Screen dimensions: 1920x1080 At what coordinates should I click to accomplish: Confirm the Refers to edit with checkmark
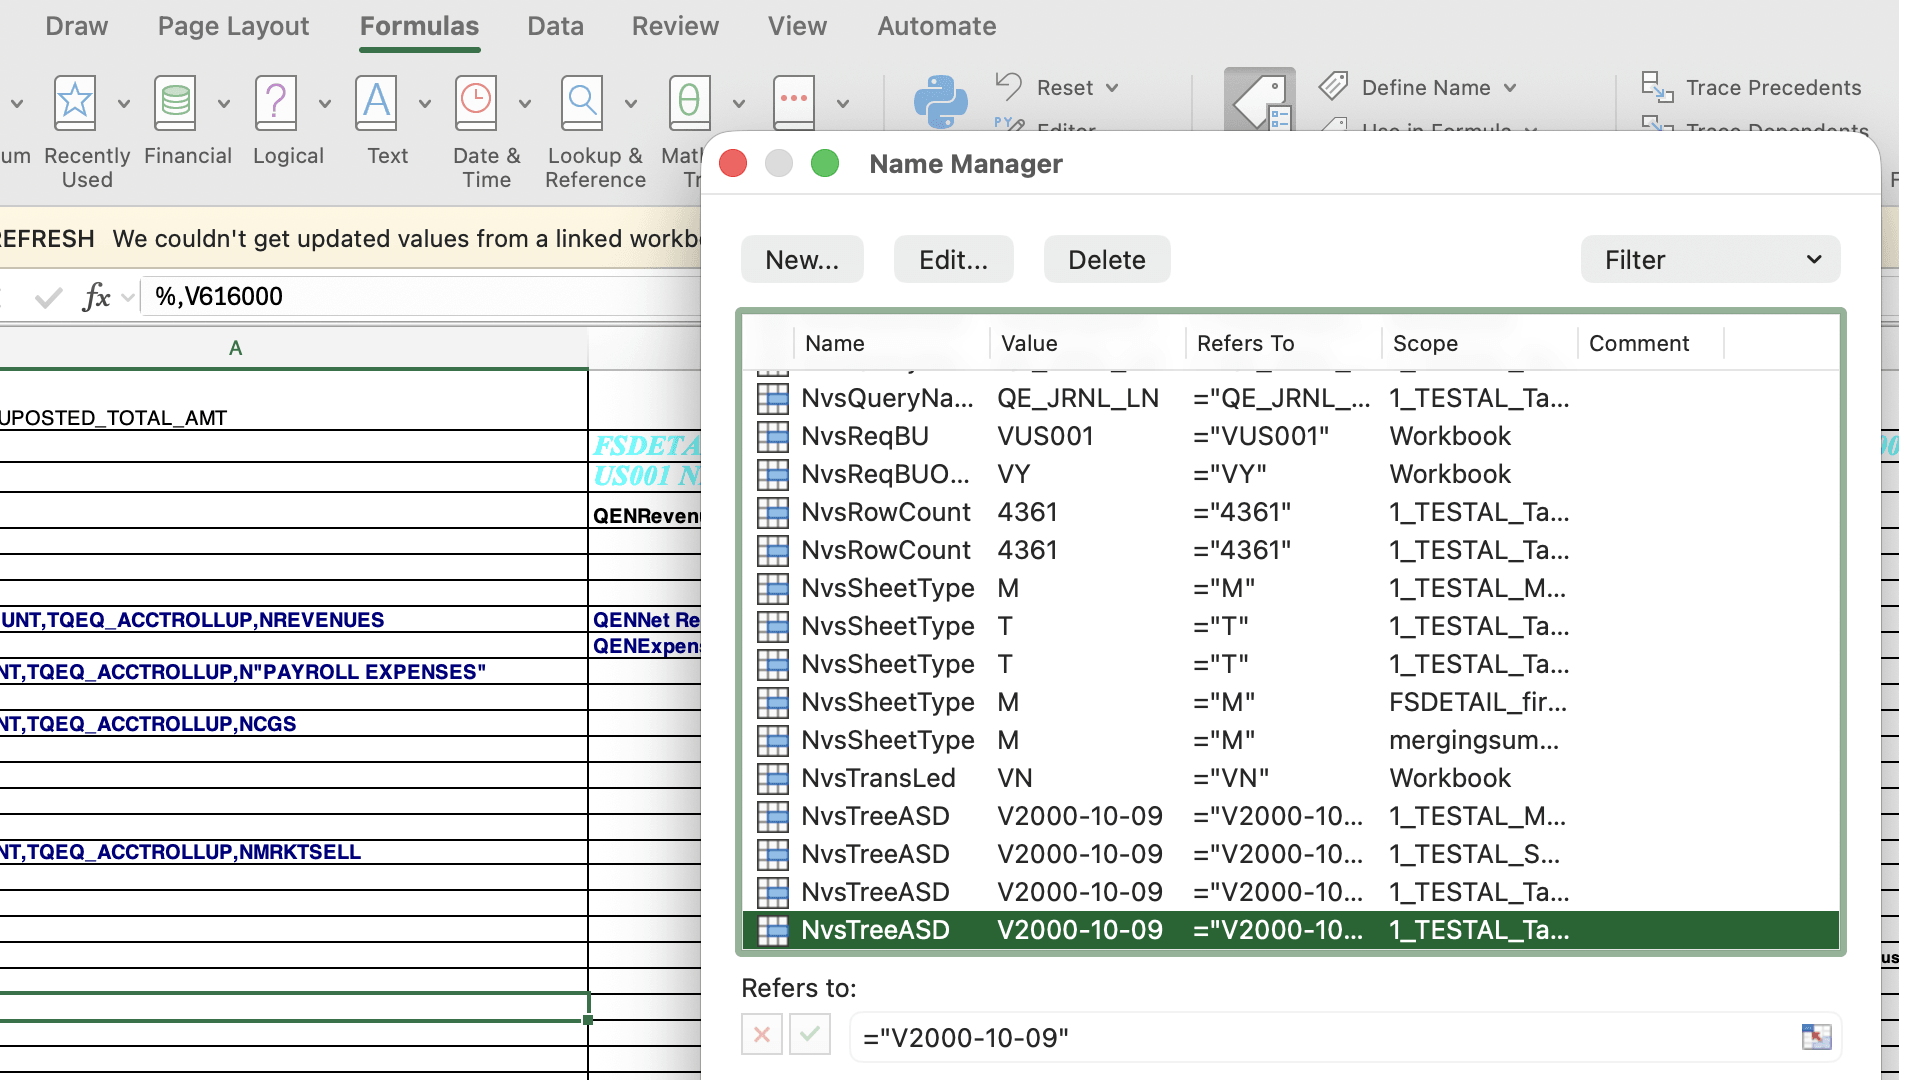(x=810, y=1034)
